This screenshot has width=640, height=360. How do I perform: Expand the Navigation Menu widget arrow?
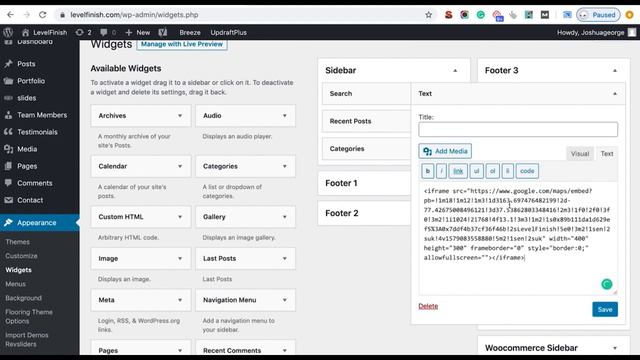(284, 300)
